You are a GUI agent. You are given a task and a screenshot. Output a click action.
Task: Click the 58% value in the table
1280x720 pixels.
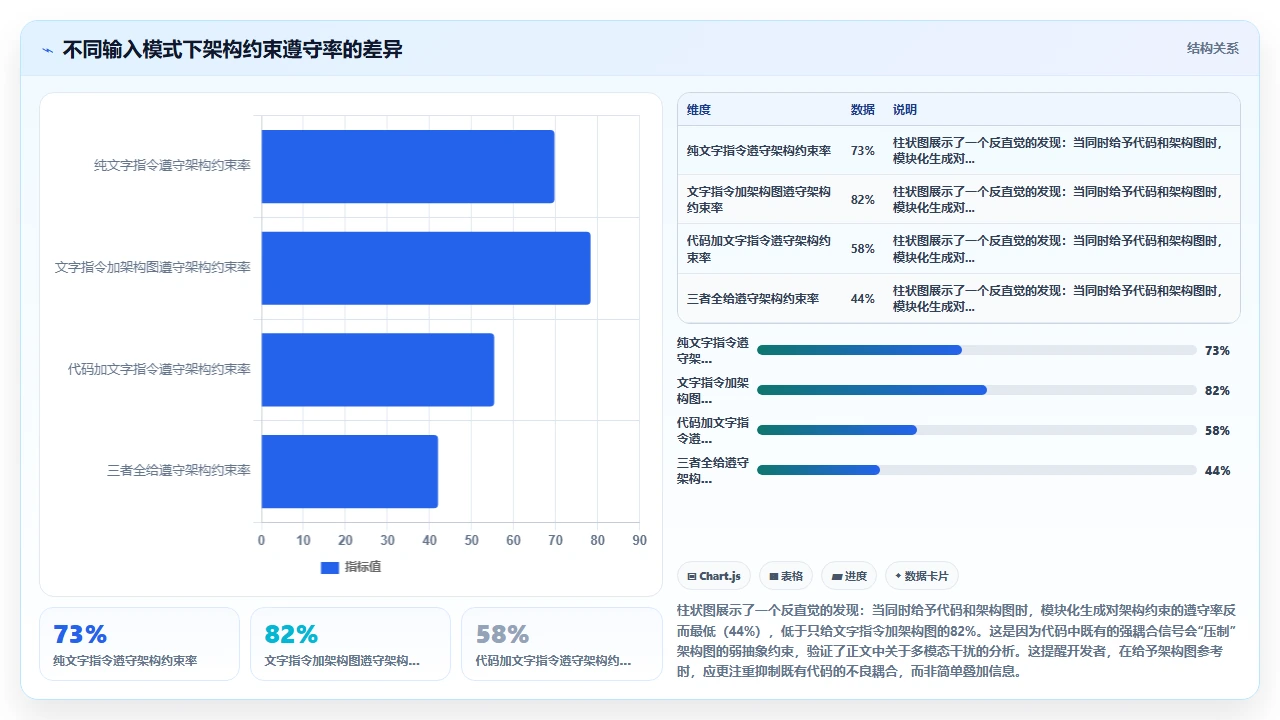[863, 249]
